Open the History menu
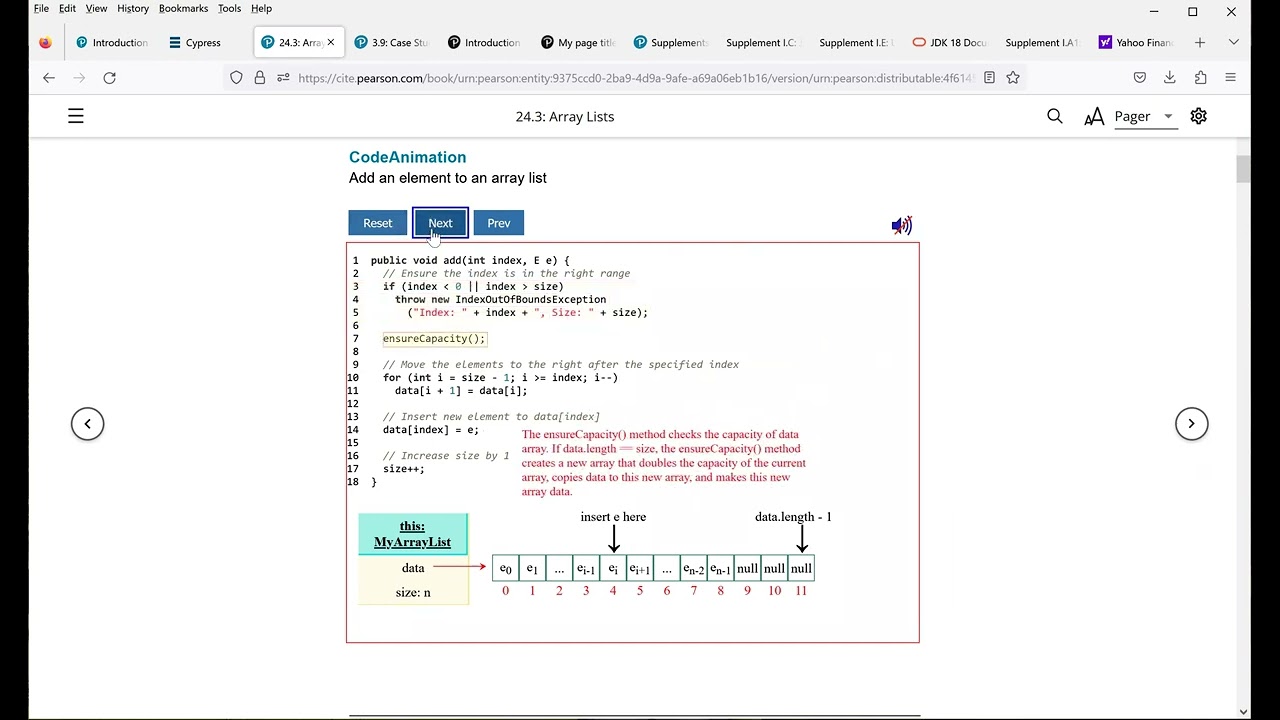The image size is (1280, 720). 133,9
